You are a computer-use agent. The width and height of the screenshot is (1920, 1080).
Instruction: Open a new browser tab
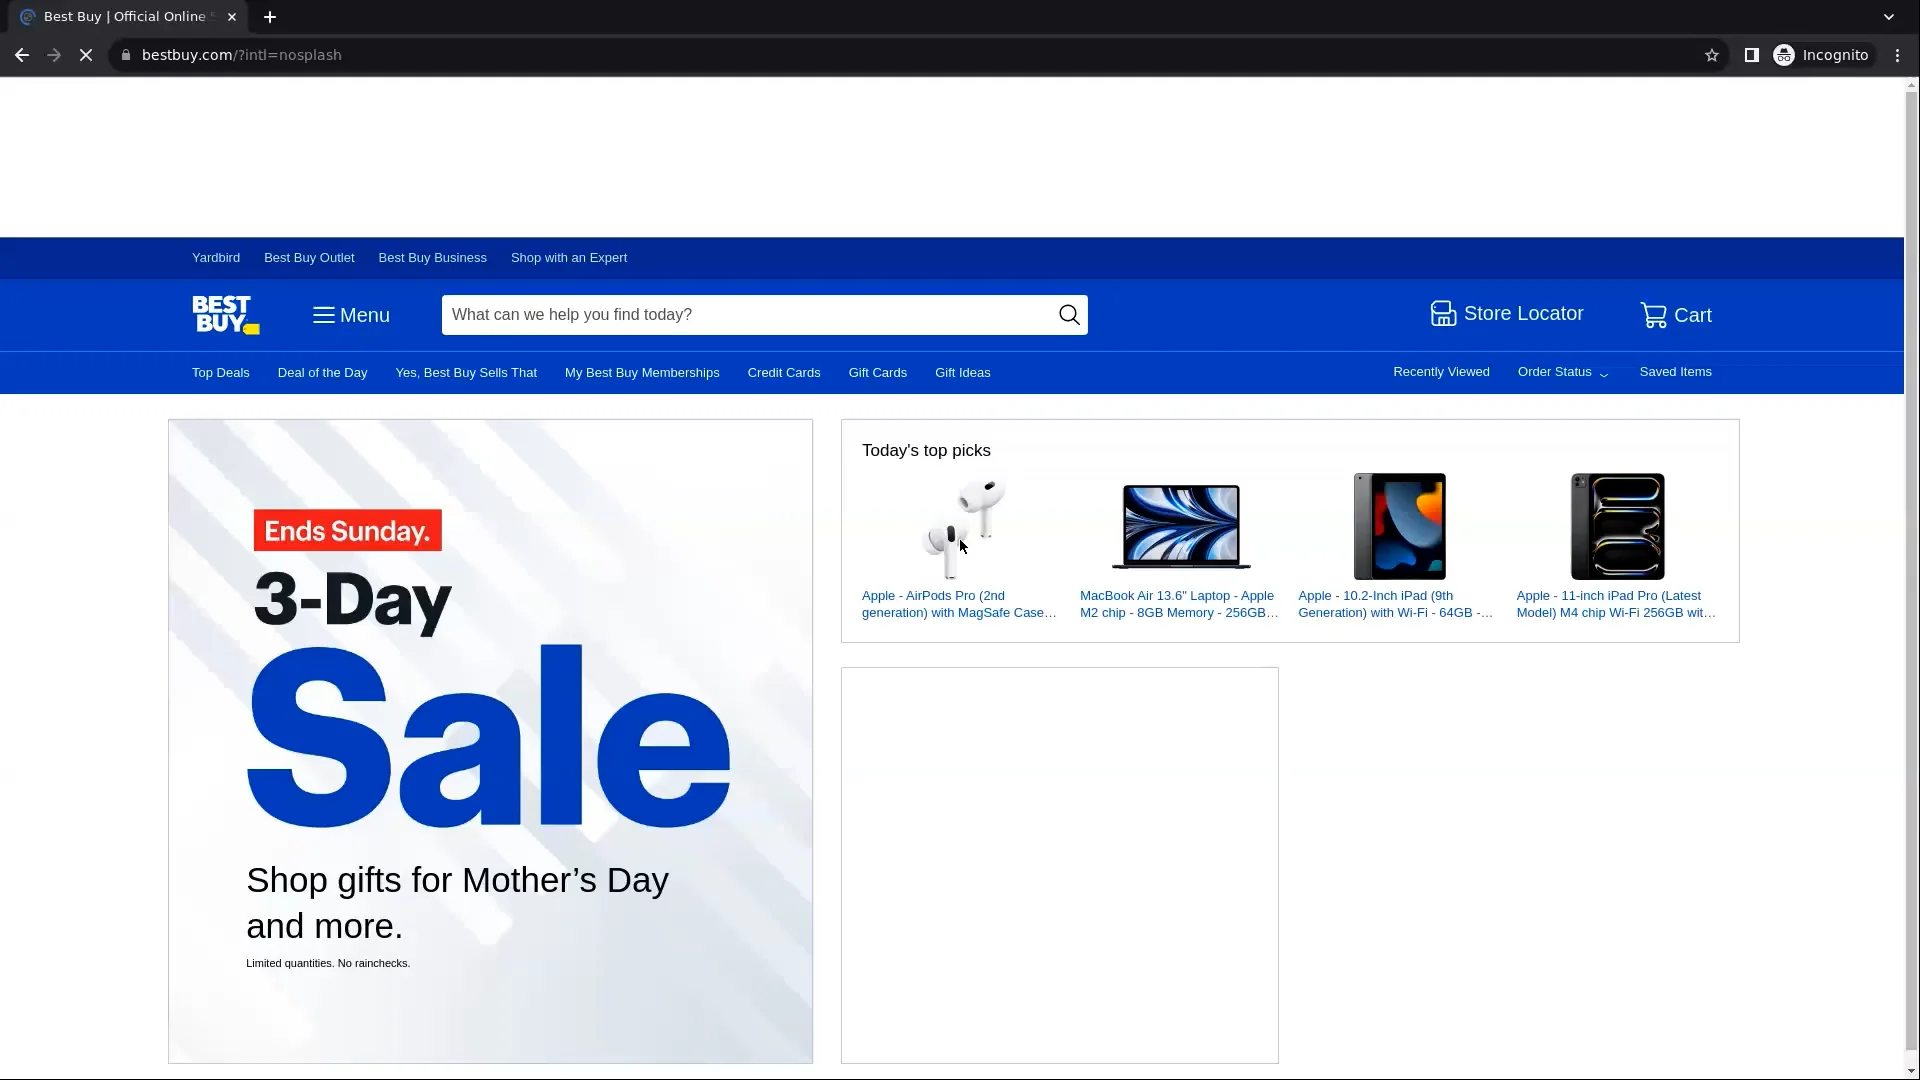coord(270,16)
